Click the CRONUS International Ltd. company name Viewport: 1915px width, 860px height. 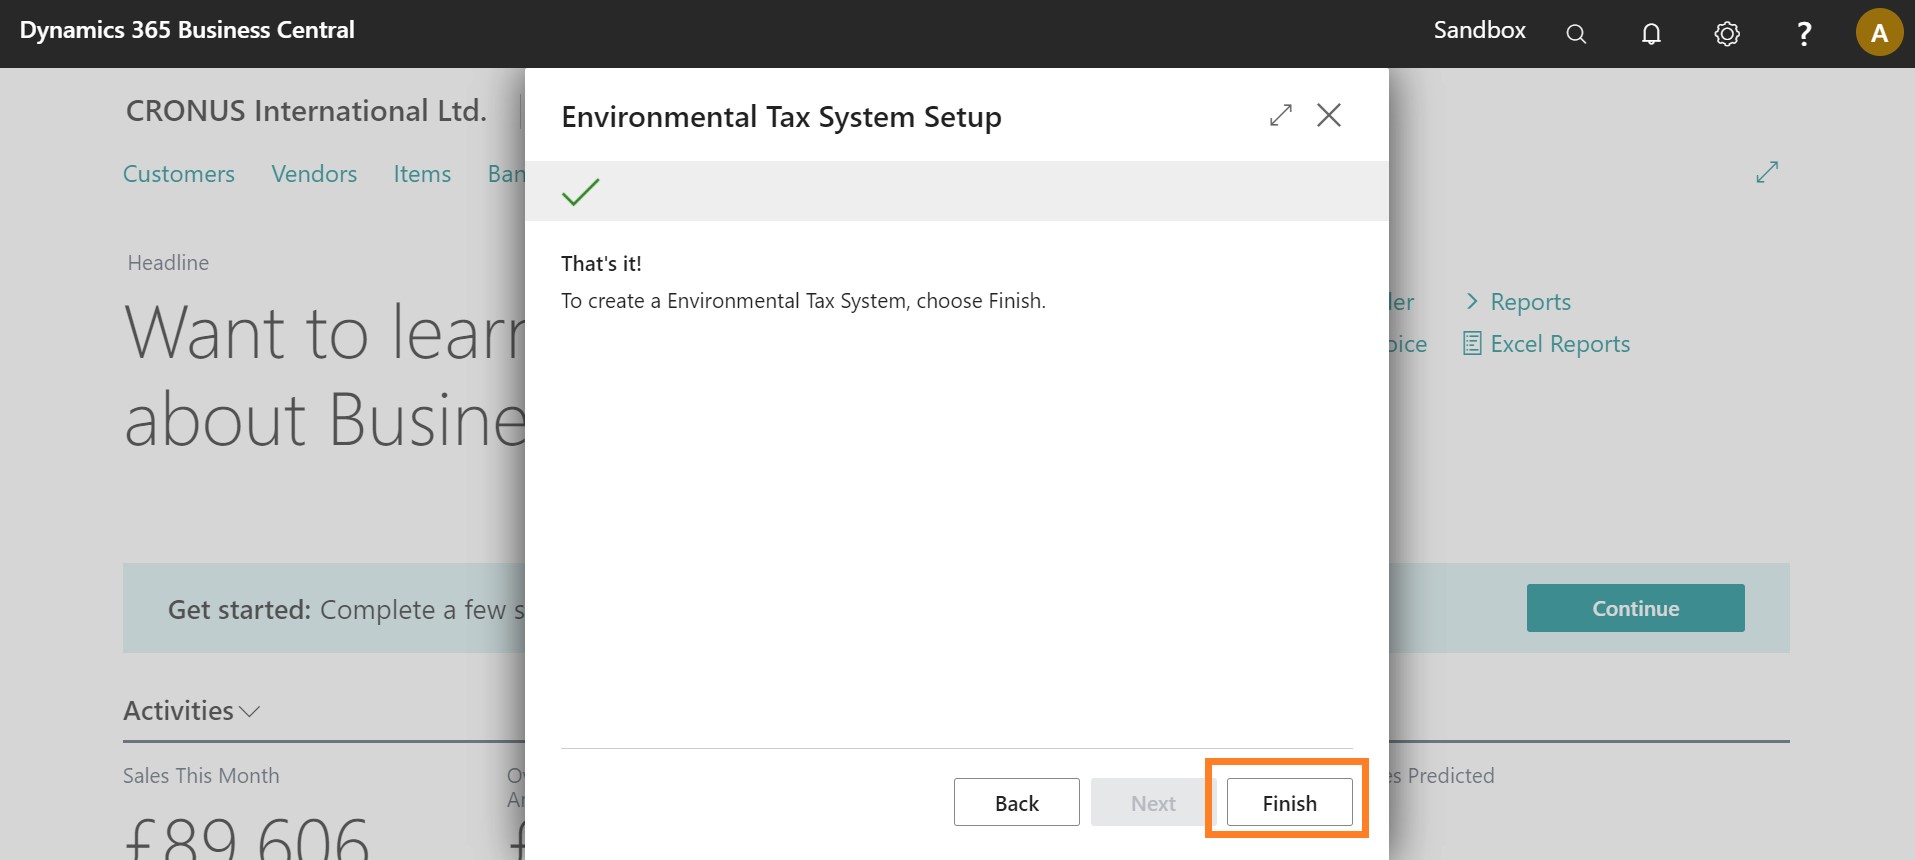click(306, 111)
